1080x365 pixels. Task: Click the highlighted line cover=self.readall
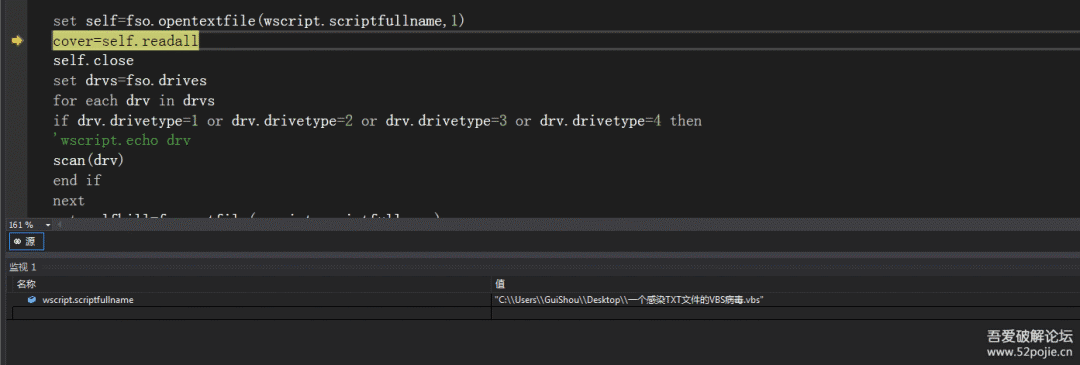click(x=126, y=41)
